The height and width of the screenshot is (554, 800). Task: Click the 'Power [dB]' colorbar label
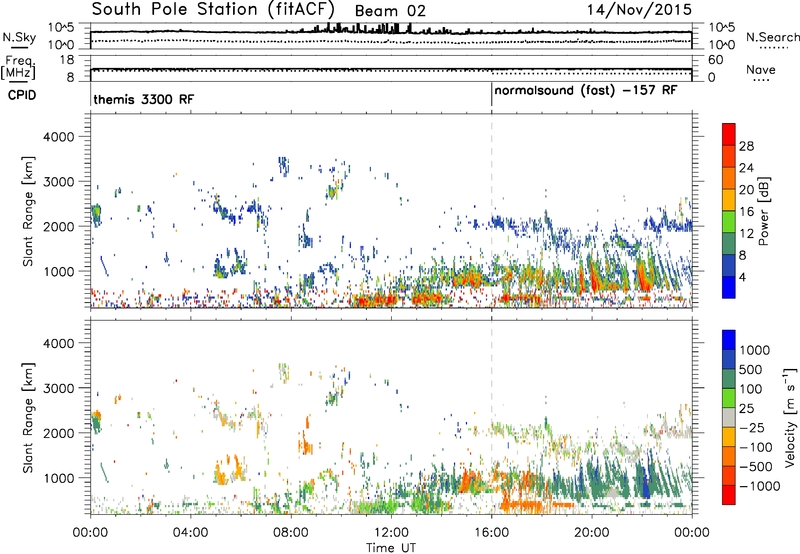(763, 212)
